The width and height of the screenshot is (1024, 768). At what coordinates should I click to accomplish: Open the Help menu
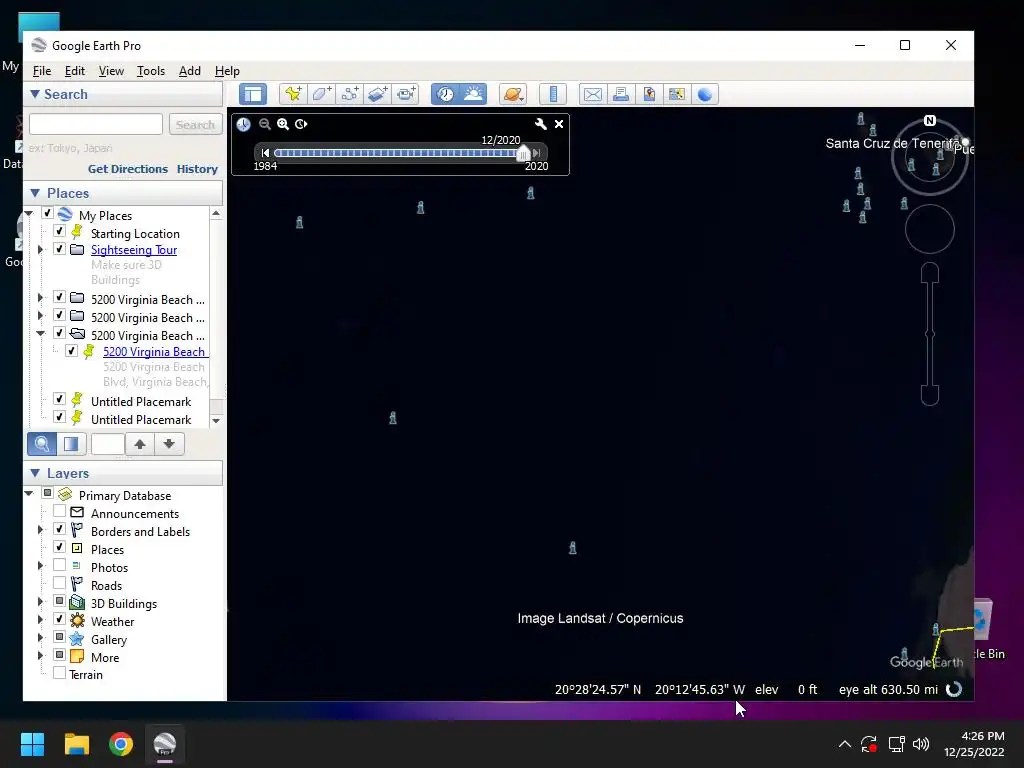click(227, 71)
